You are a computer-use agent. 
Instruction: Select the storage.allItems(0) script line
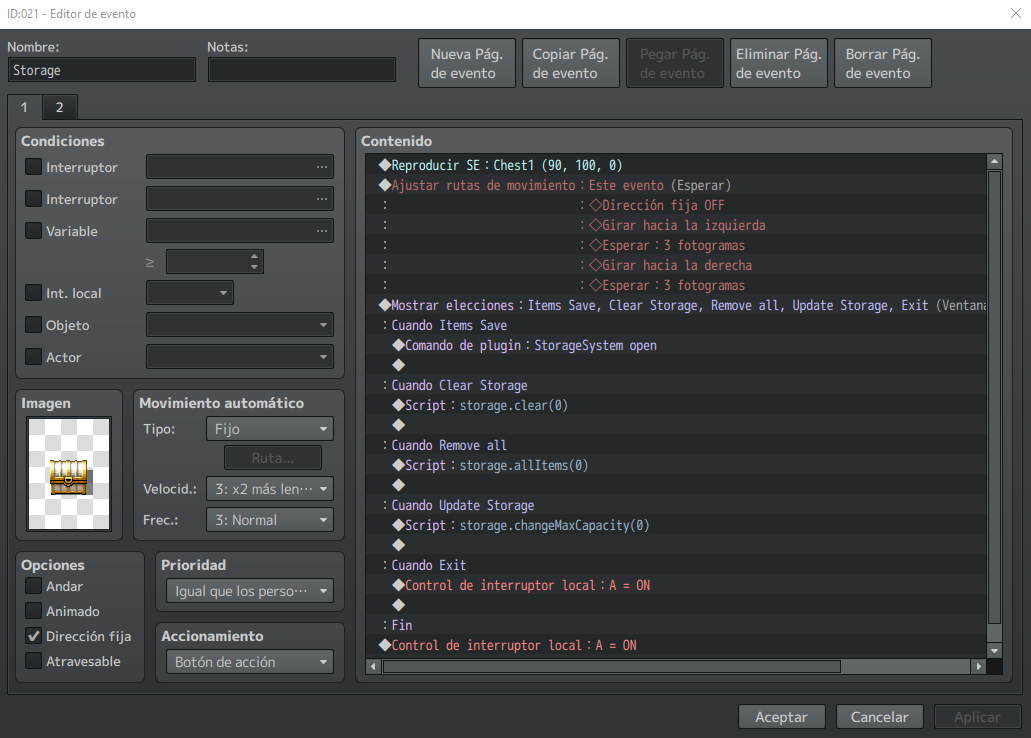[x=676, y=465]
